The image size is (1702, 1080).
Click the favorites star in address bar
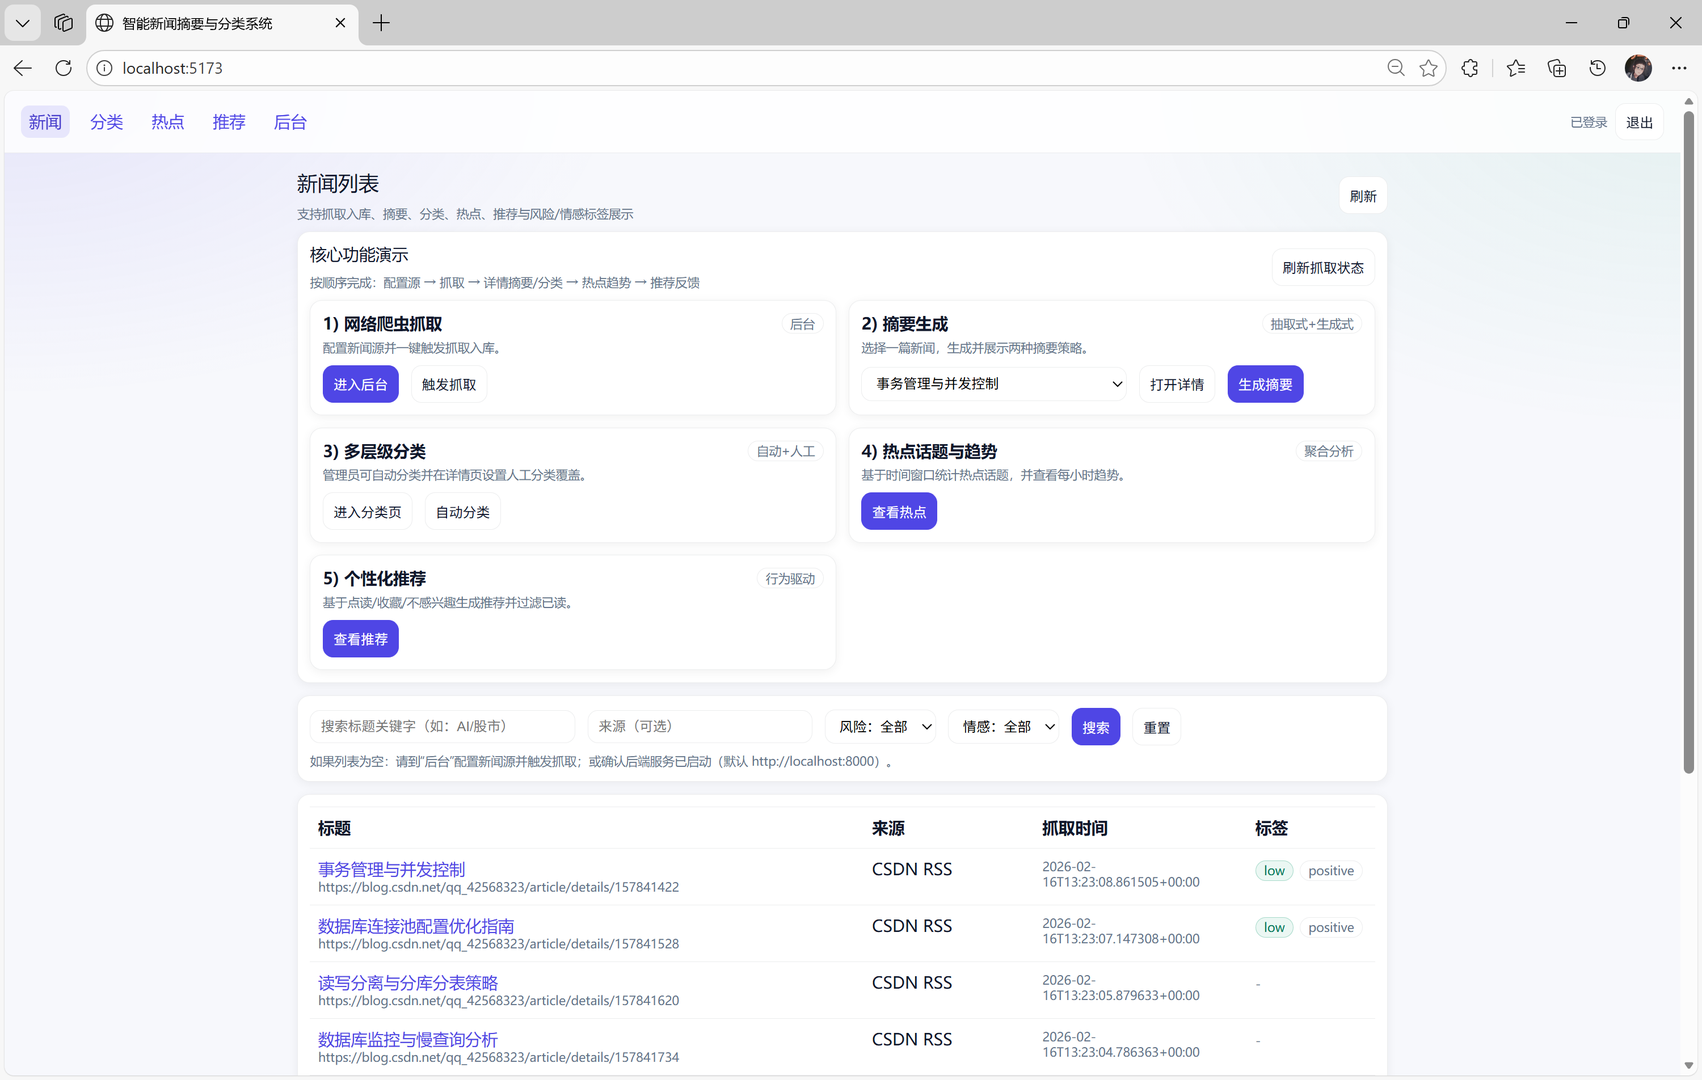(x=1428, y=68)
